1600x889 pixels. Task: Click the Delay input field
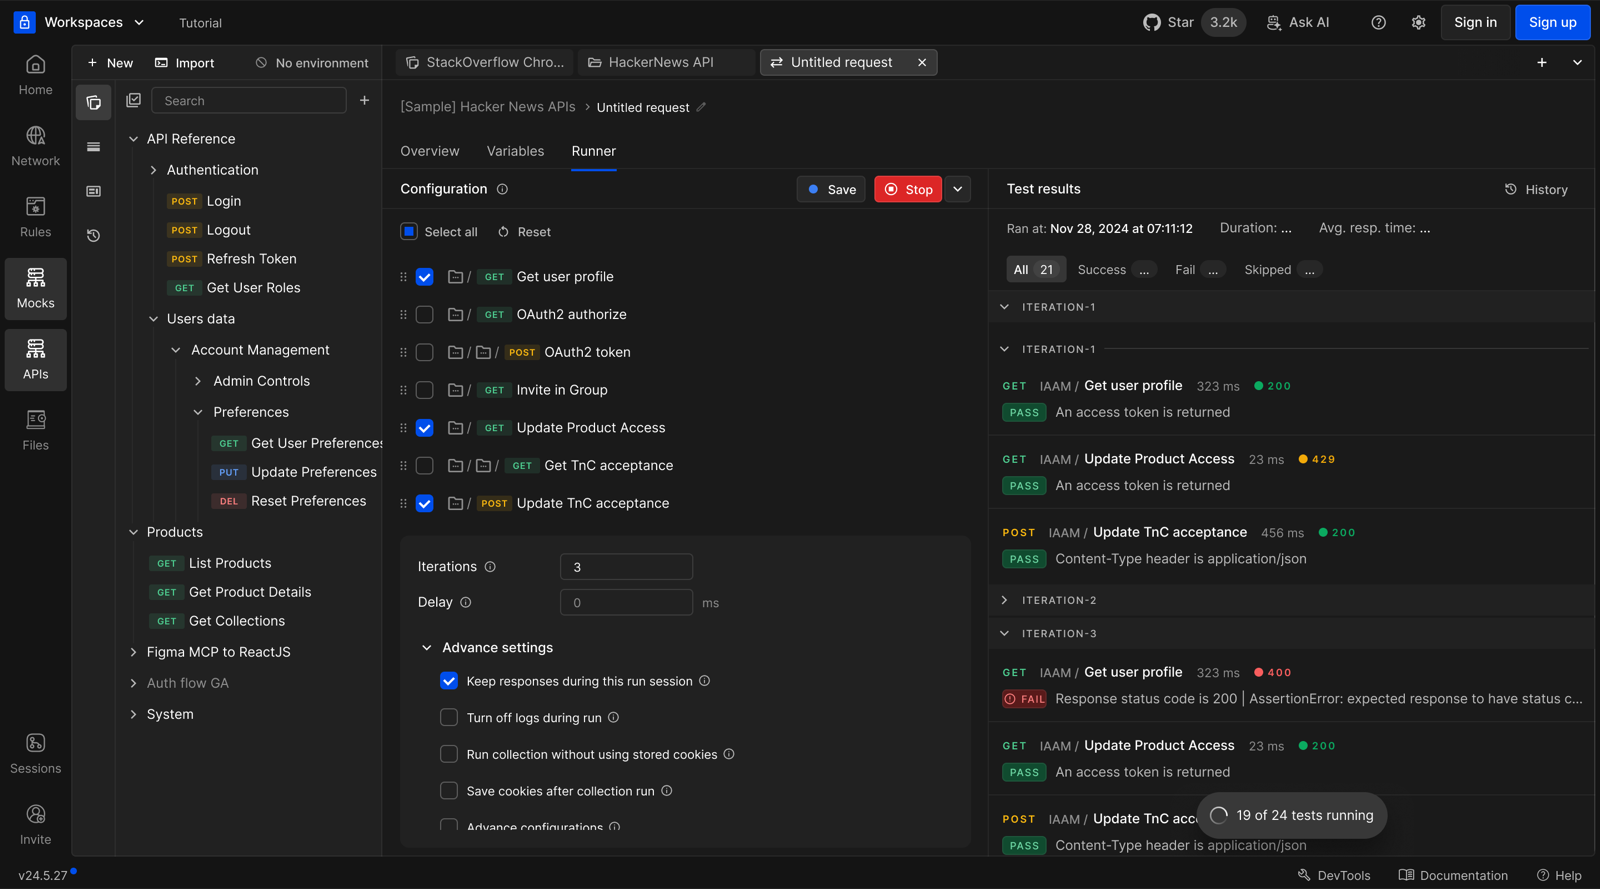(x=626, y=602)
